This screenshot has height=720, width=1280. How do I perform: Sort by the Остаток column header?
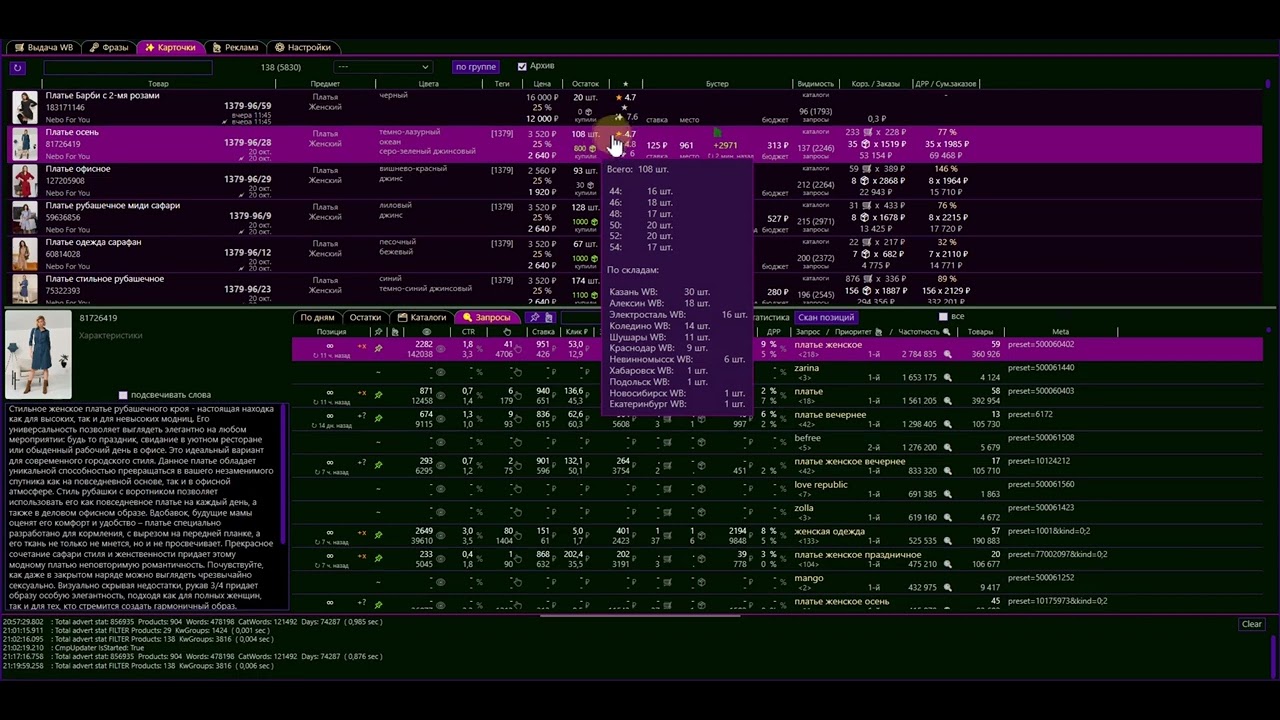pyautogui.click(x=585, y=84)
